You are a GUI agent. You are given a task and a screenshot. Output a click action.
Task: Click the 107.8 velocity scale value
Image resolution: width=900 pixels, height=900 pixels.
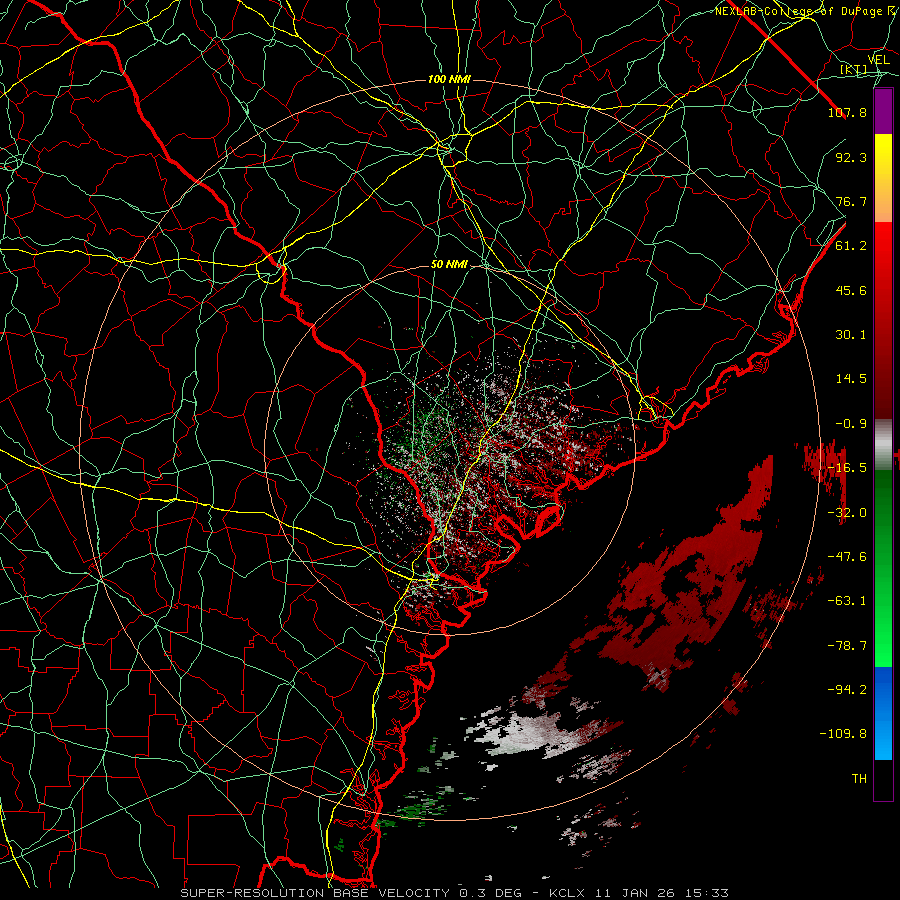[x=847, y=112]
